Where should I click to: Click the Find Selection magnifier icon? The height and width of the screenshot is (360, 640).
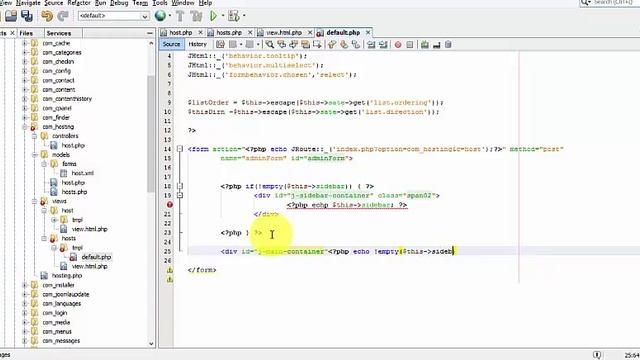point(269,44)
